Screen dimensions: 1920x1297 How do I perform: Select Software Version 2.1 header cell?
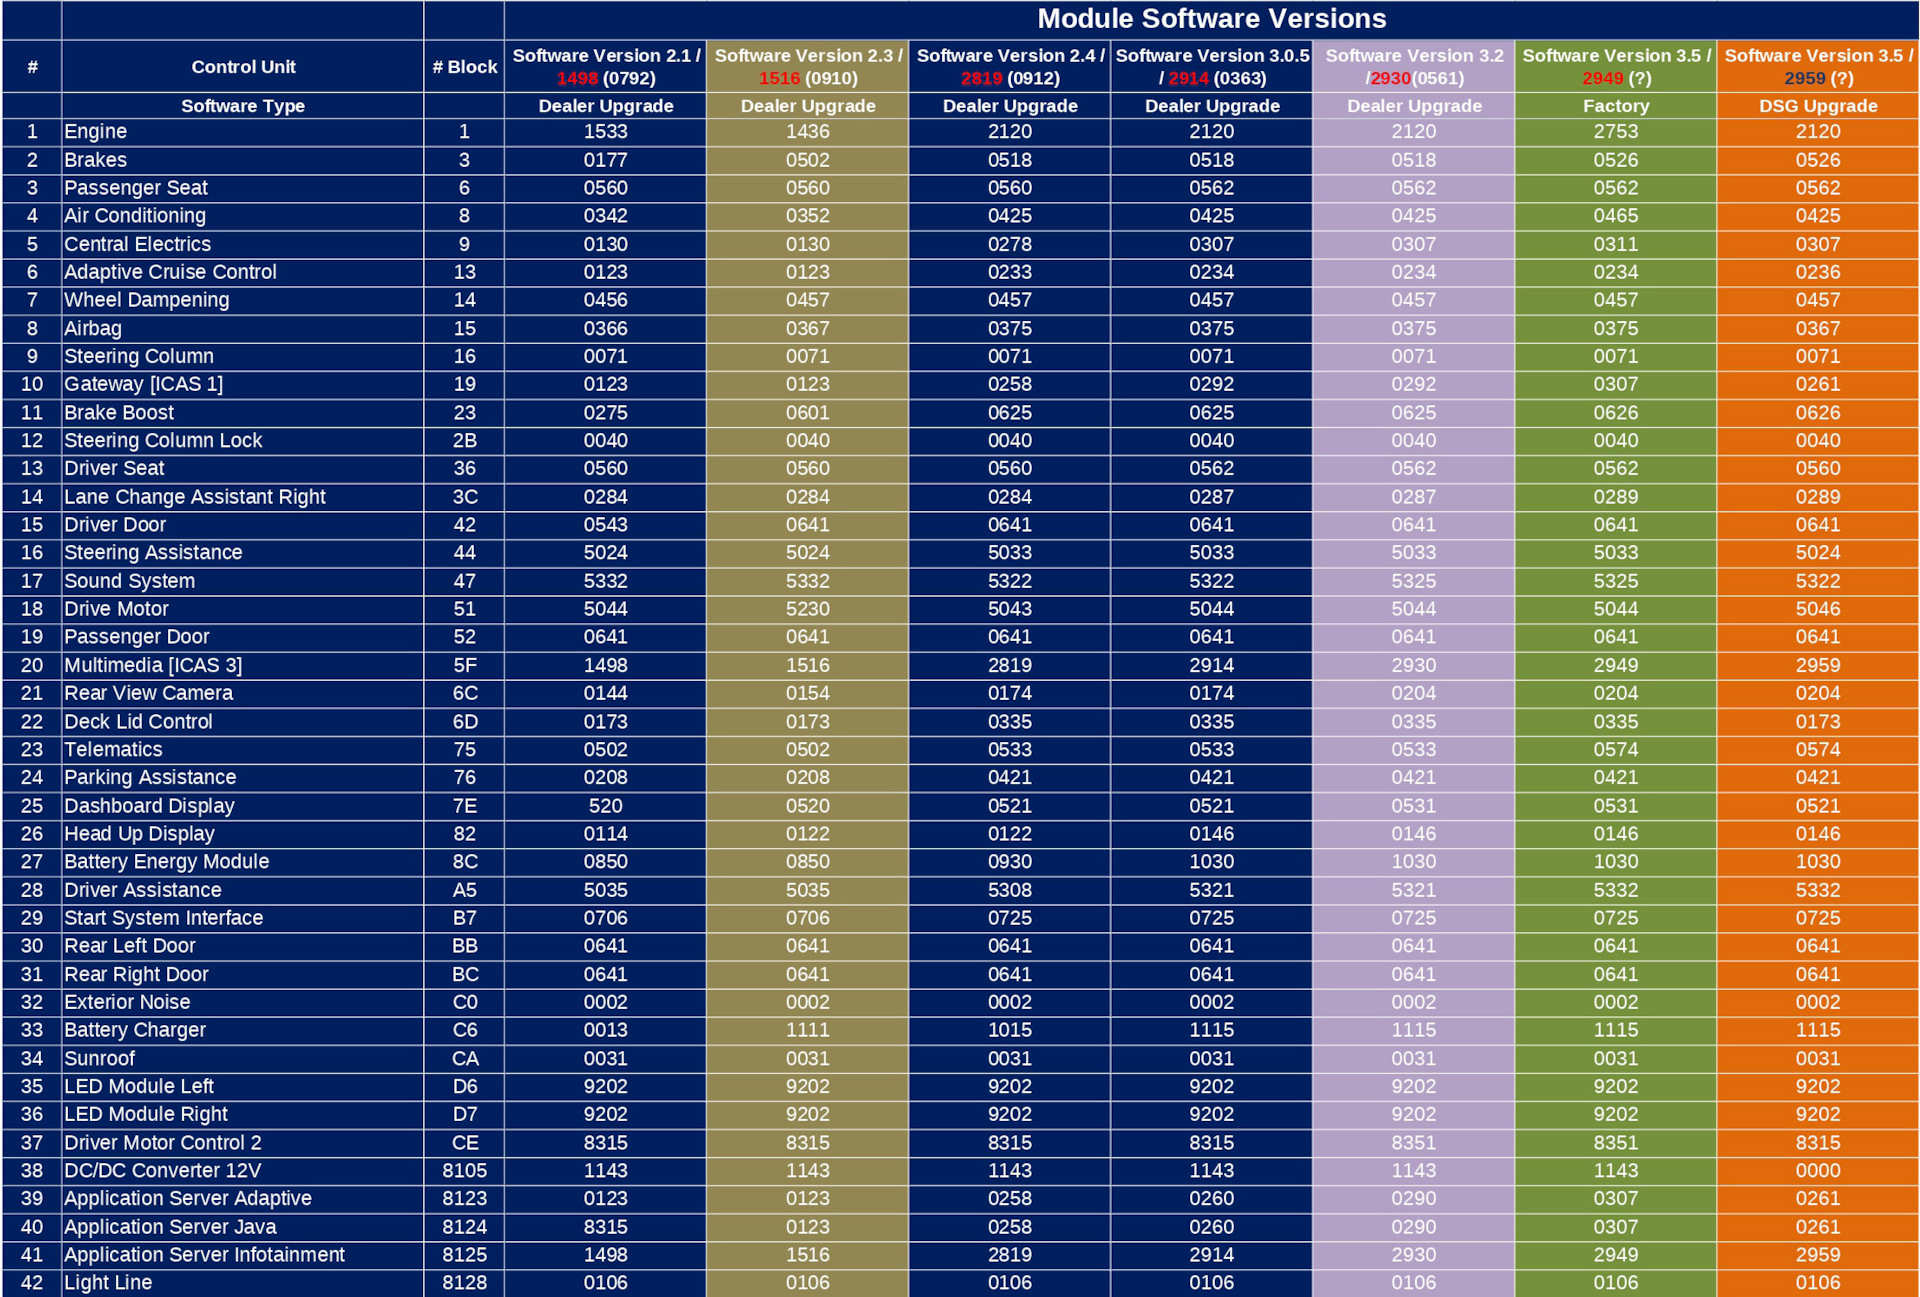pyautogui.click(x=606, y=67)
